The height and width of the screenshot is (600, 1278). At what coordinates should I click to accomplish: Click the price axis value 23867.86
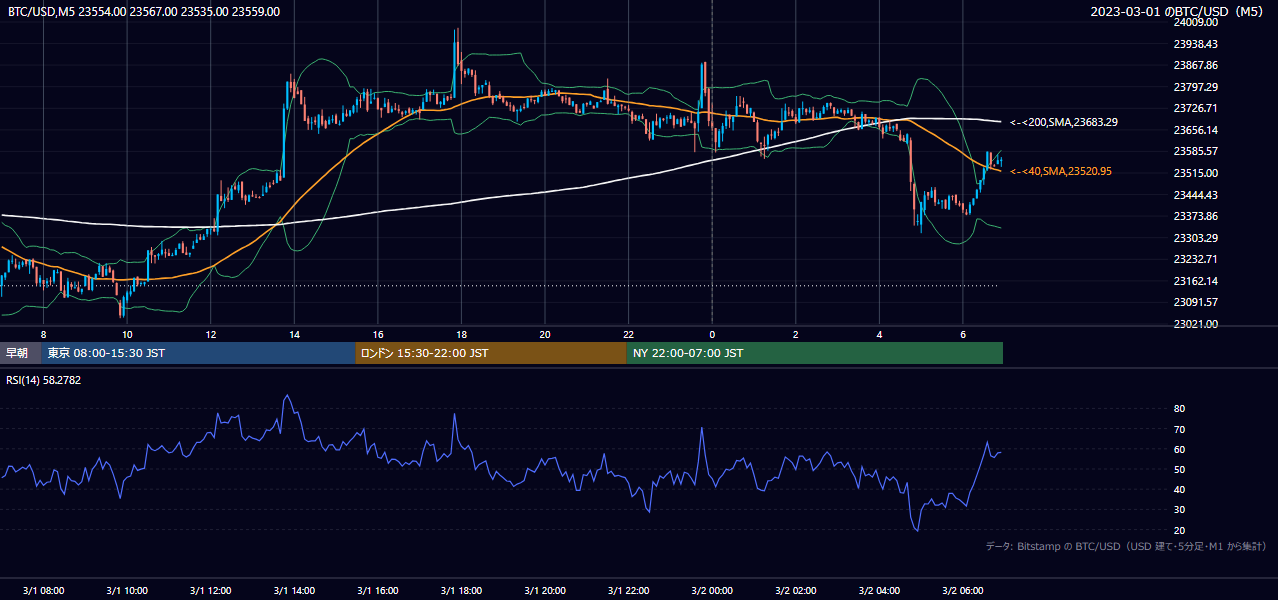(x=1195, y=65)
